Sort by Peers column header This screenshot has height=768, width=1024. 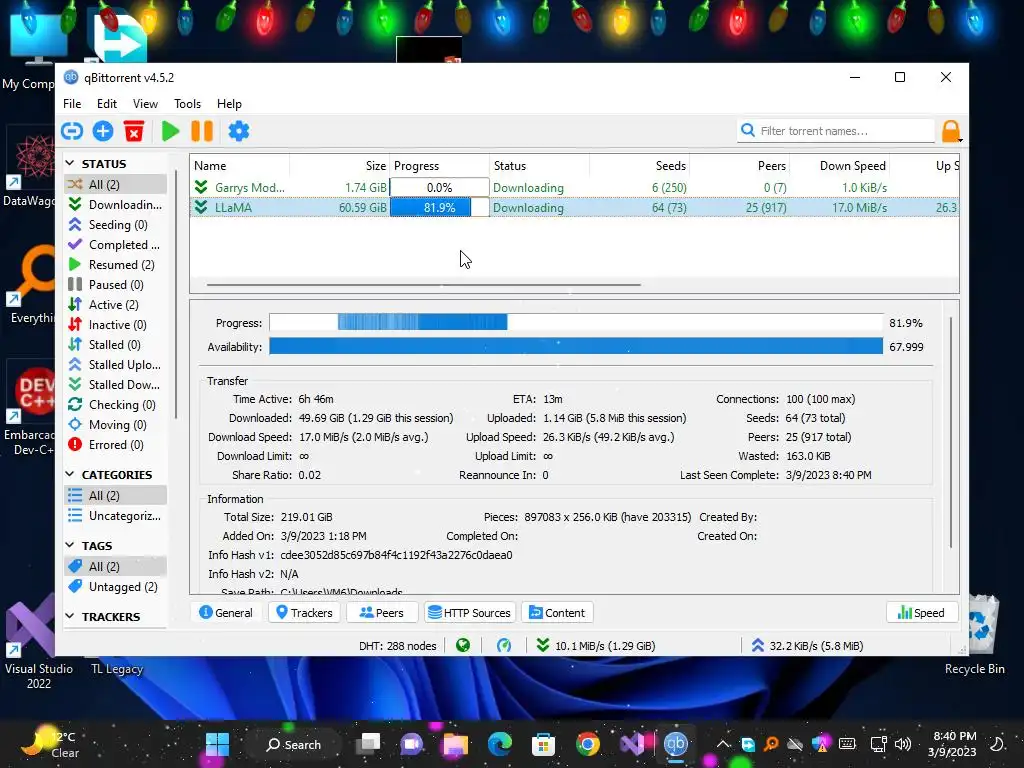pyautogui.click(x=740, y=166)
